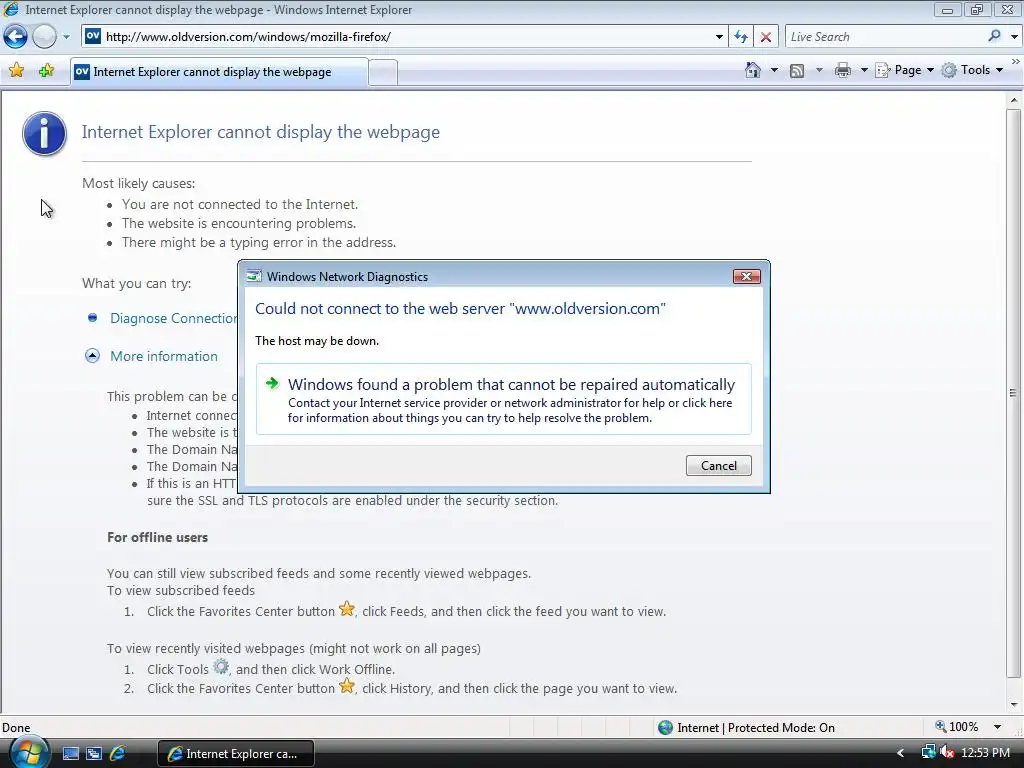Click the Diagnose Connection Problems link
The width and height of the screenshot is (1024, 768).
(174, 318)
